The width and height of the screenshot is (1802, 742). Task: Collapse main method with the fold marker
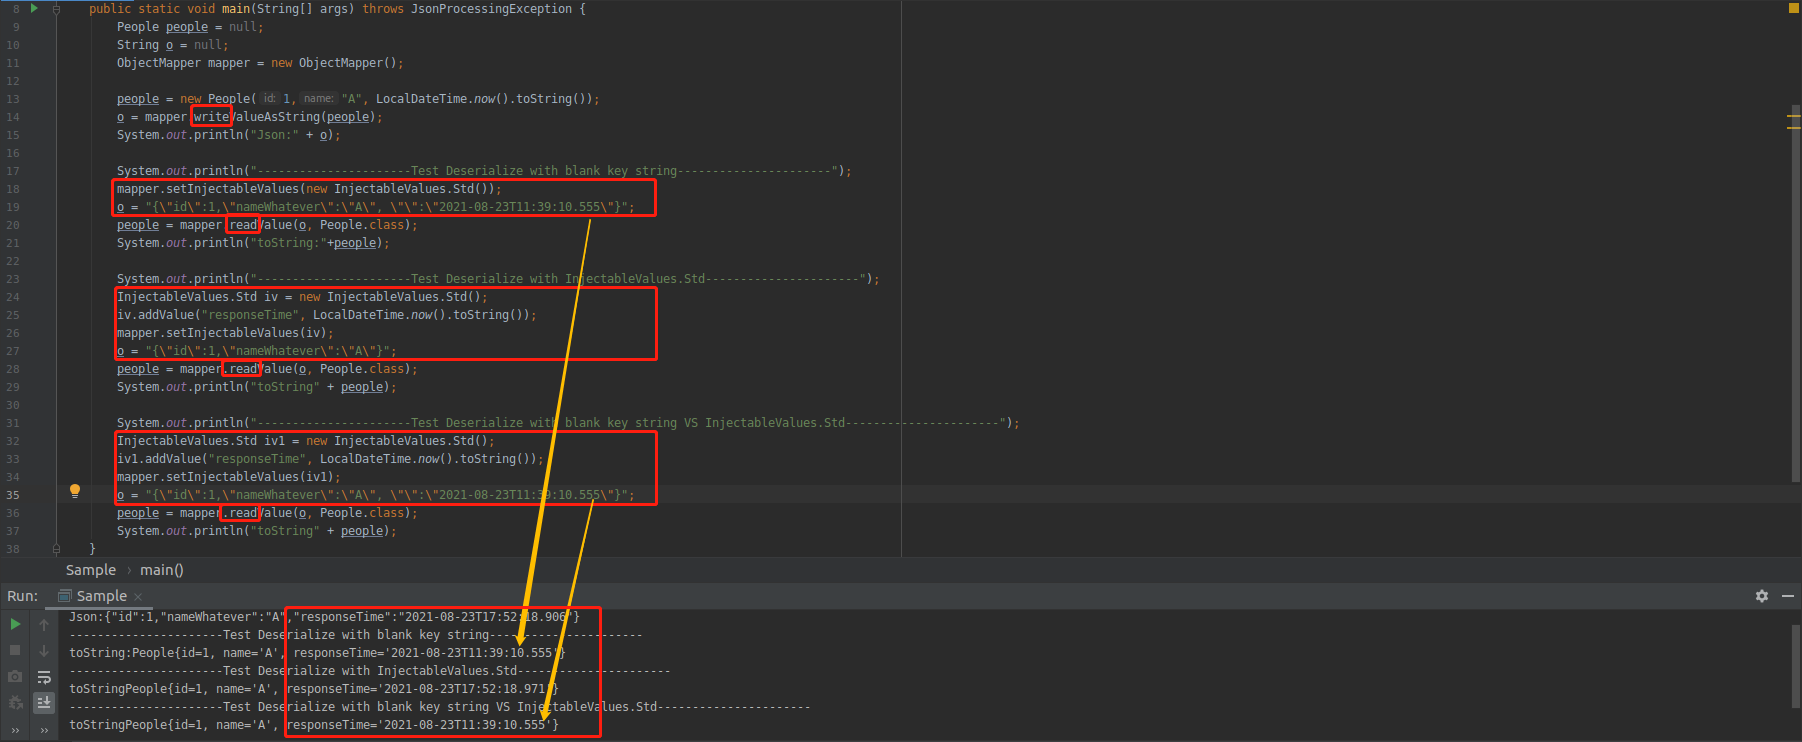click(56, 9)
